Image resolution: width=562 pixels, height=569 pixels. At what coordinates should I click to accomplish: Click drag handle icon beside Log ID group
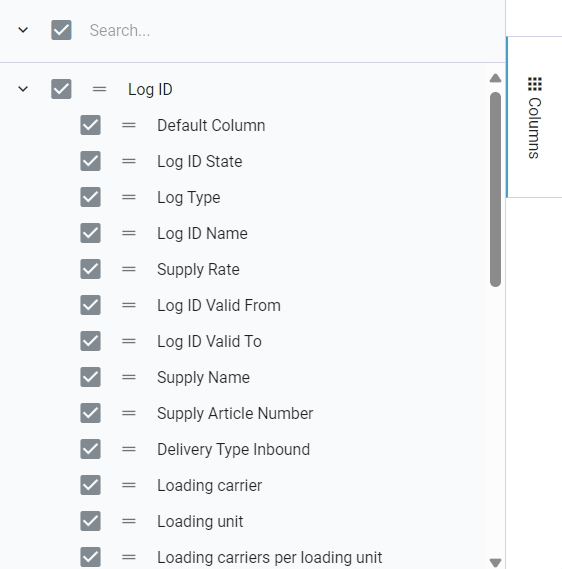(x=99, y=89)
